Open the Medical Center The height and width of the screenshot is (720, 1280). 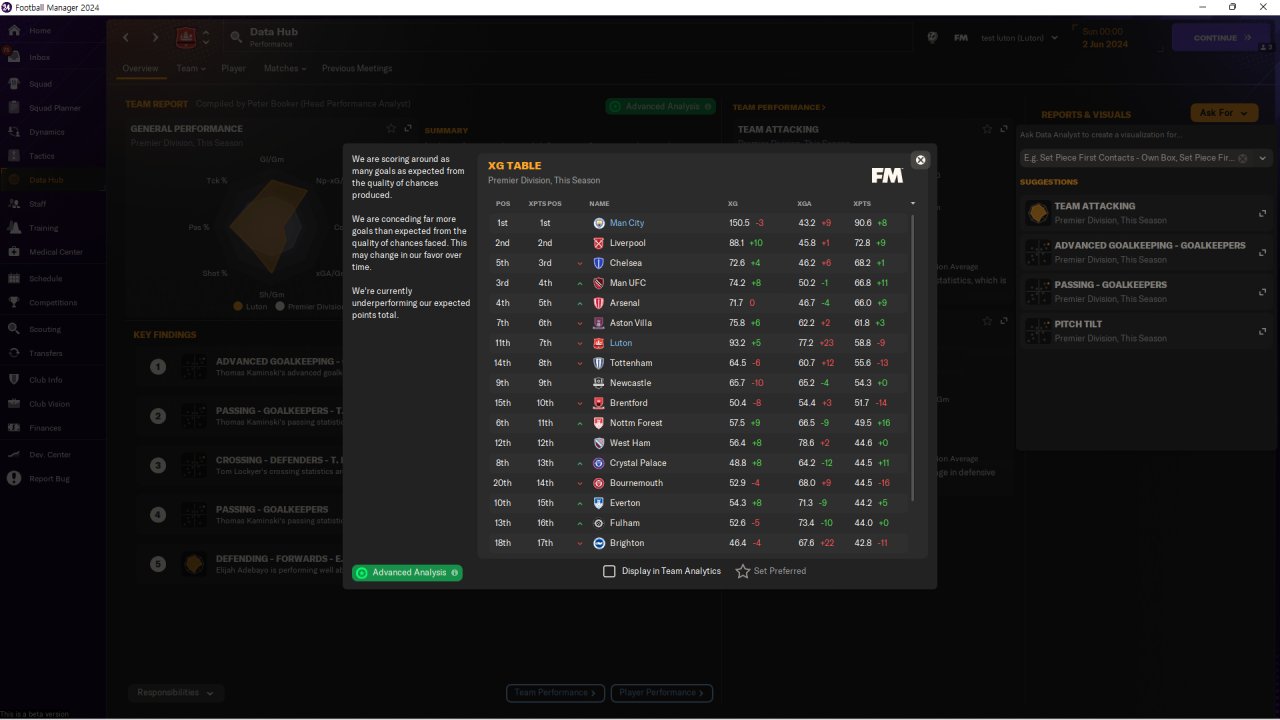pos(55,252)
